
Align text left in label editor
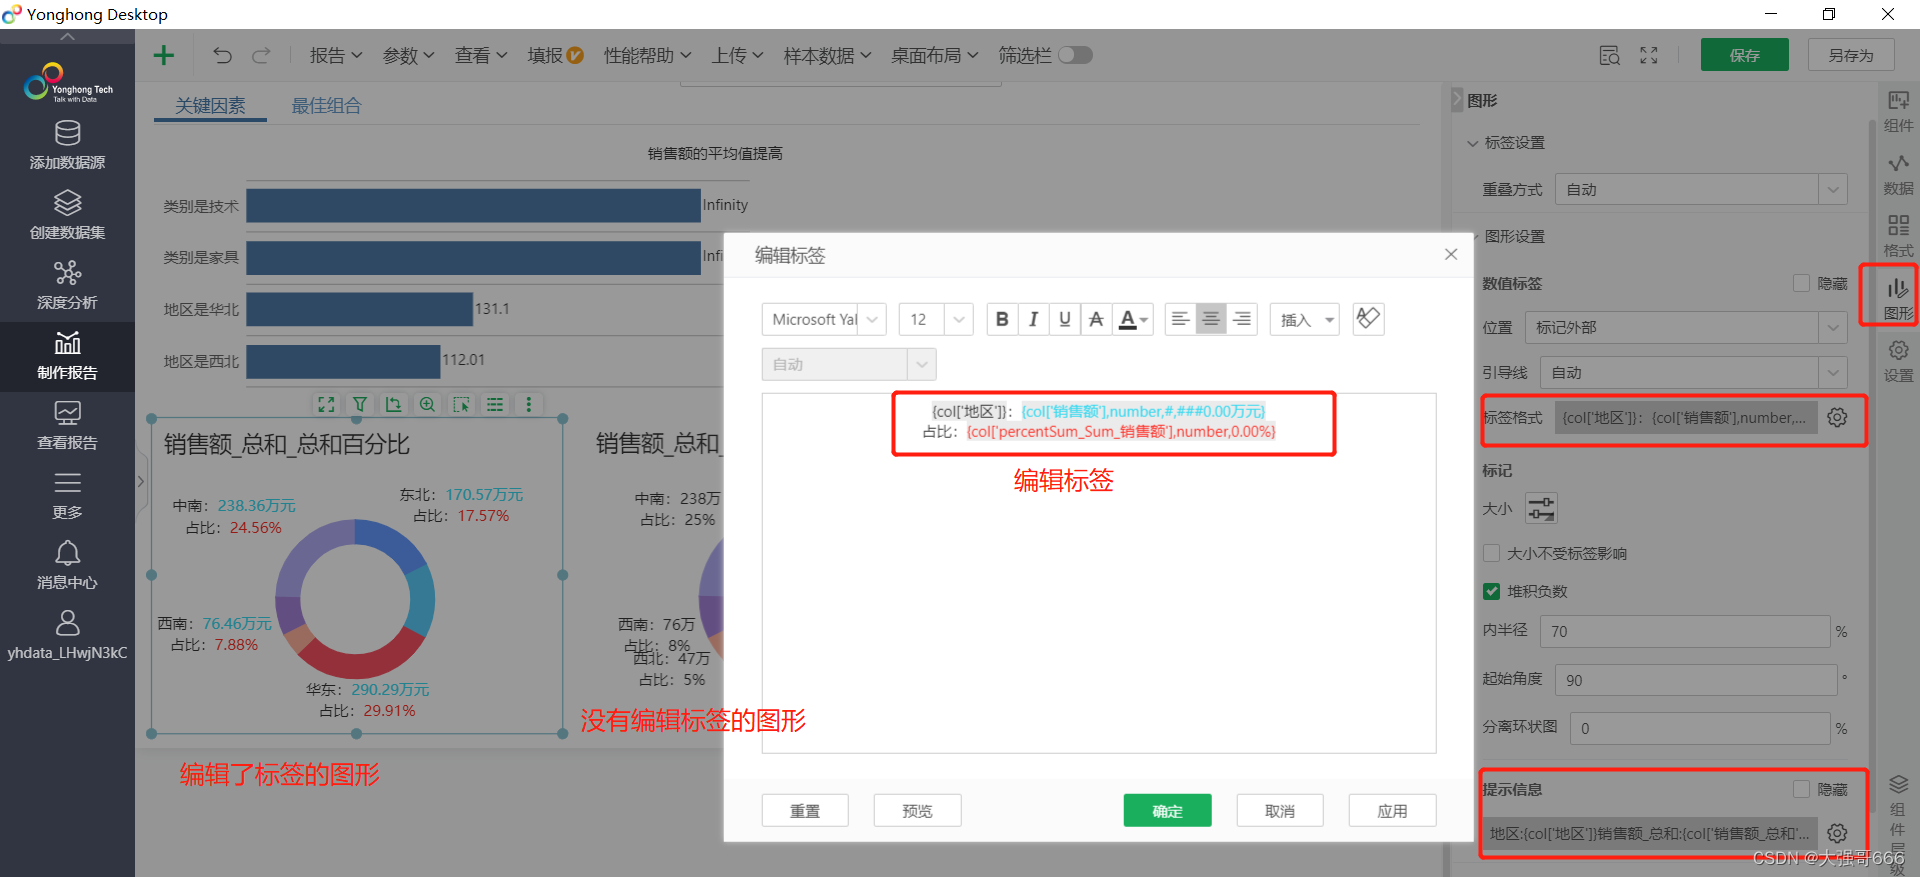pyautogui.click(x=1180, y=319)
